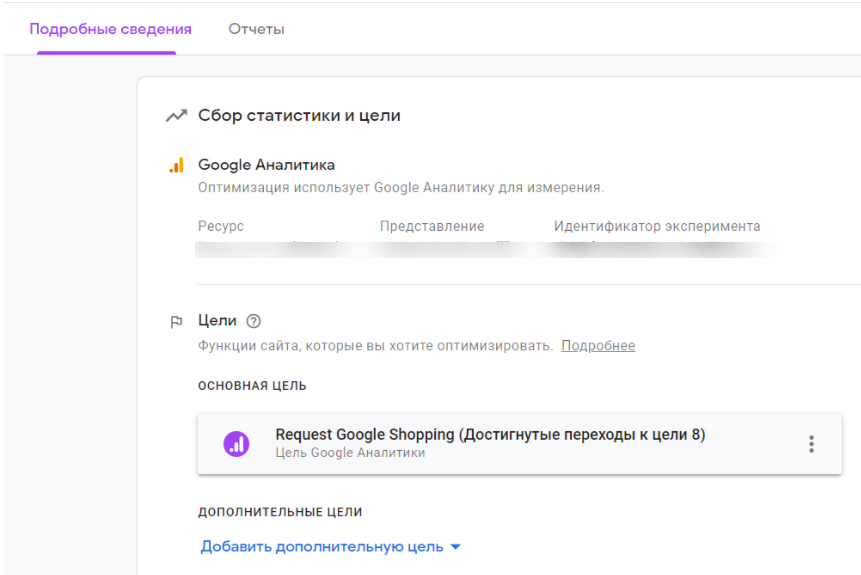Click the purple analytics icon on goal card
Screen dimensions: 861x575
click(x=236, y=444)
